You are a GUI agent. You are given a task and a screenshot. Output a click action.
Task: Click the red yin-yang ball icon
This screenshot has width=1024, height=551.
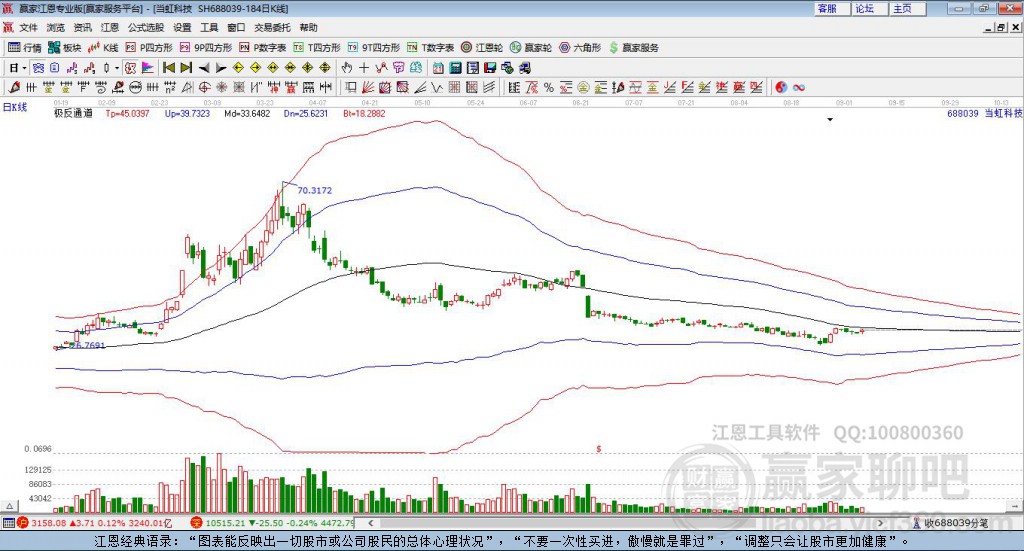[781, 87]
